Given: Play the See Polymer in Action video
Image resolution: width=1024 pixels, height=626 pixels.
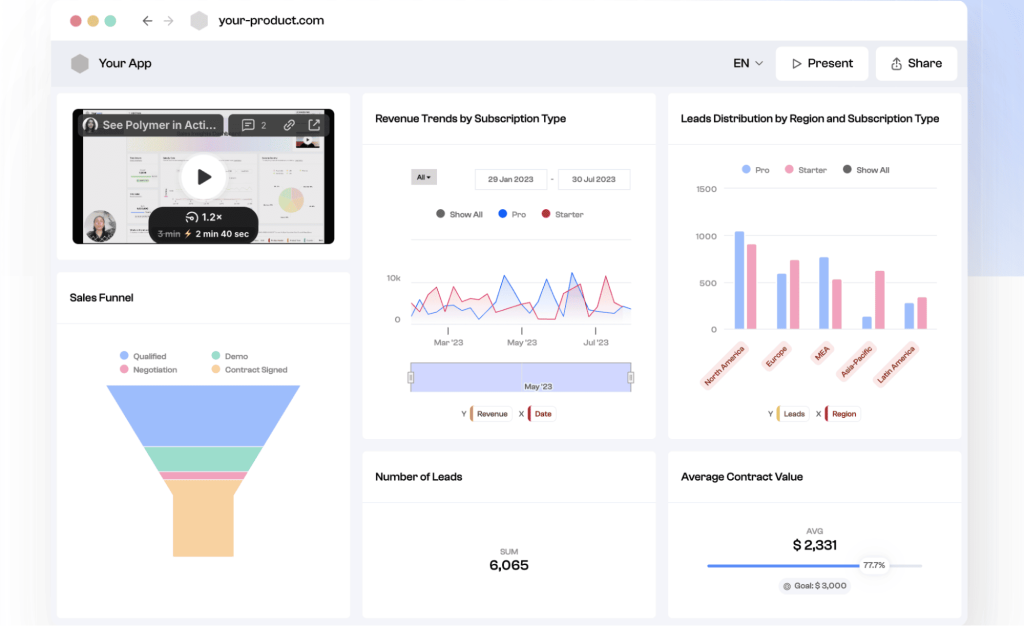Looking at the screenshot, I should pyautogui.click(x=203, y=176).
